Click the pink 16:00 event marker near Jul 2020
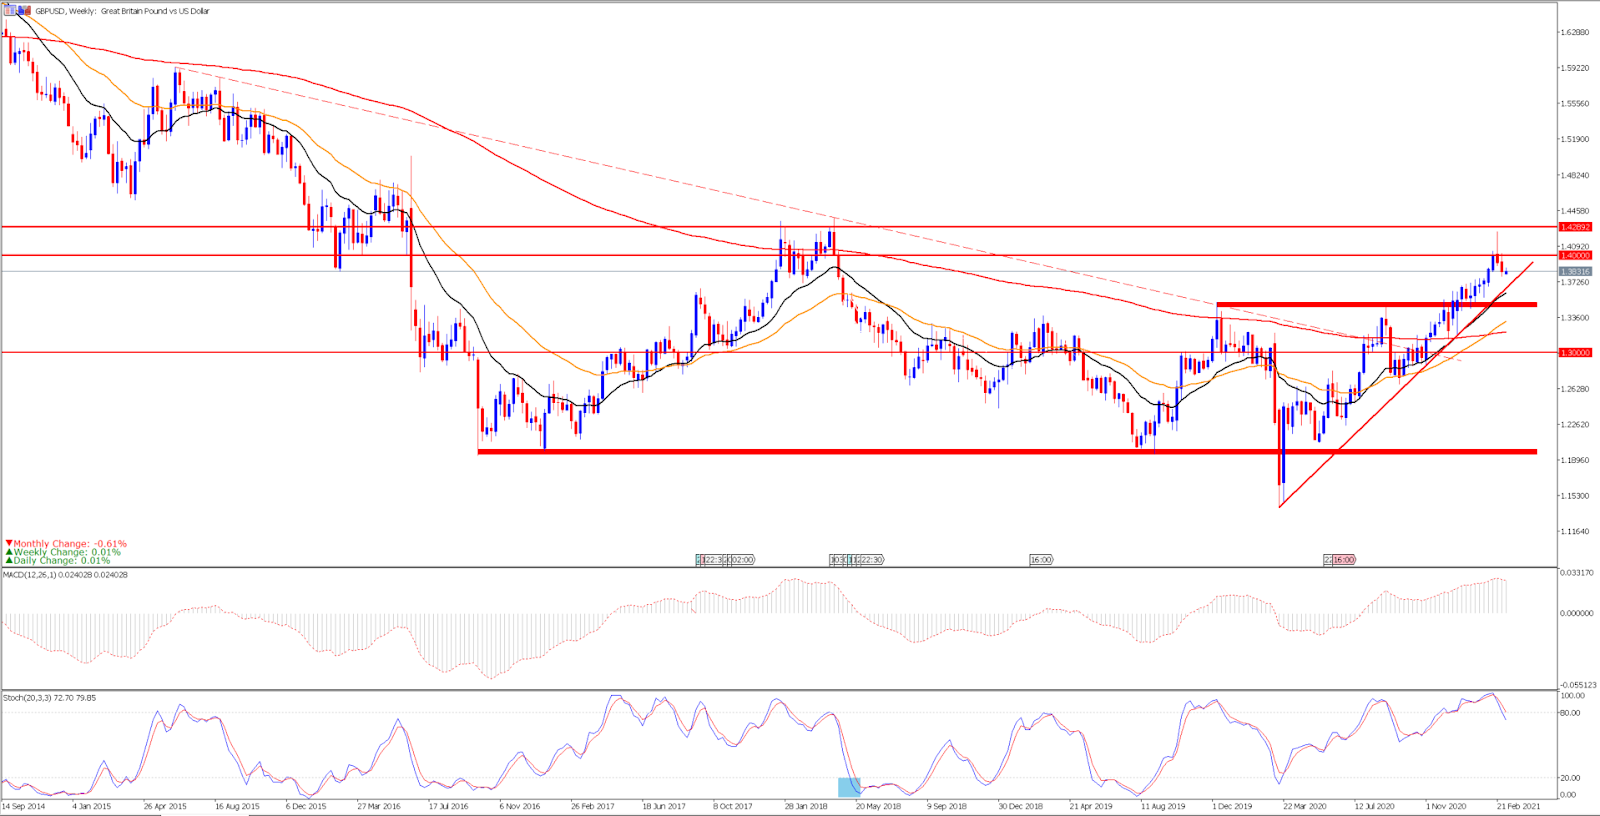1600x816 pixels. (1343, 560)
